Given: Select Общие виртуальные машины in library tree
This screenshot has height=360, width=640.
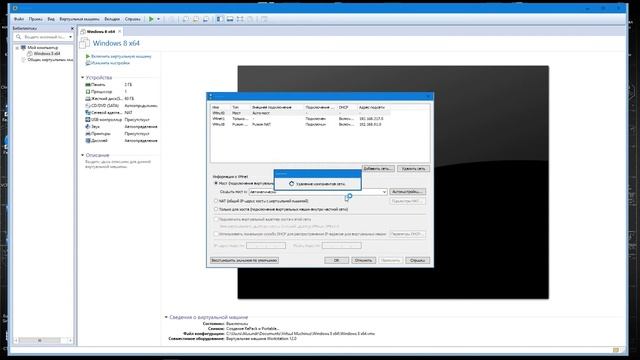Looking at the screenshot, I should (50, 60).
